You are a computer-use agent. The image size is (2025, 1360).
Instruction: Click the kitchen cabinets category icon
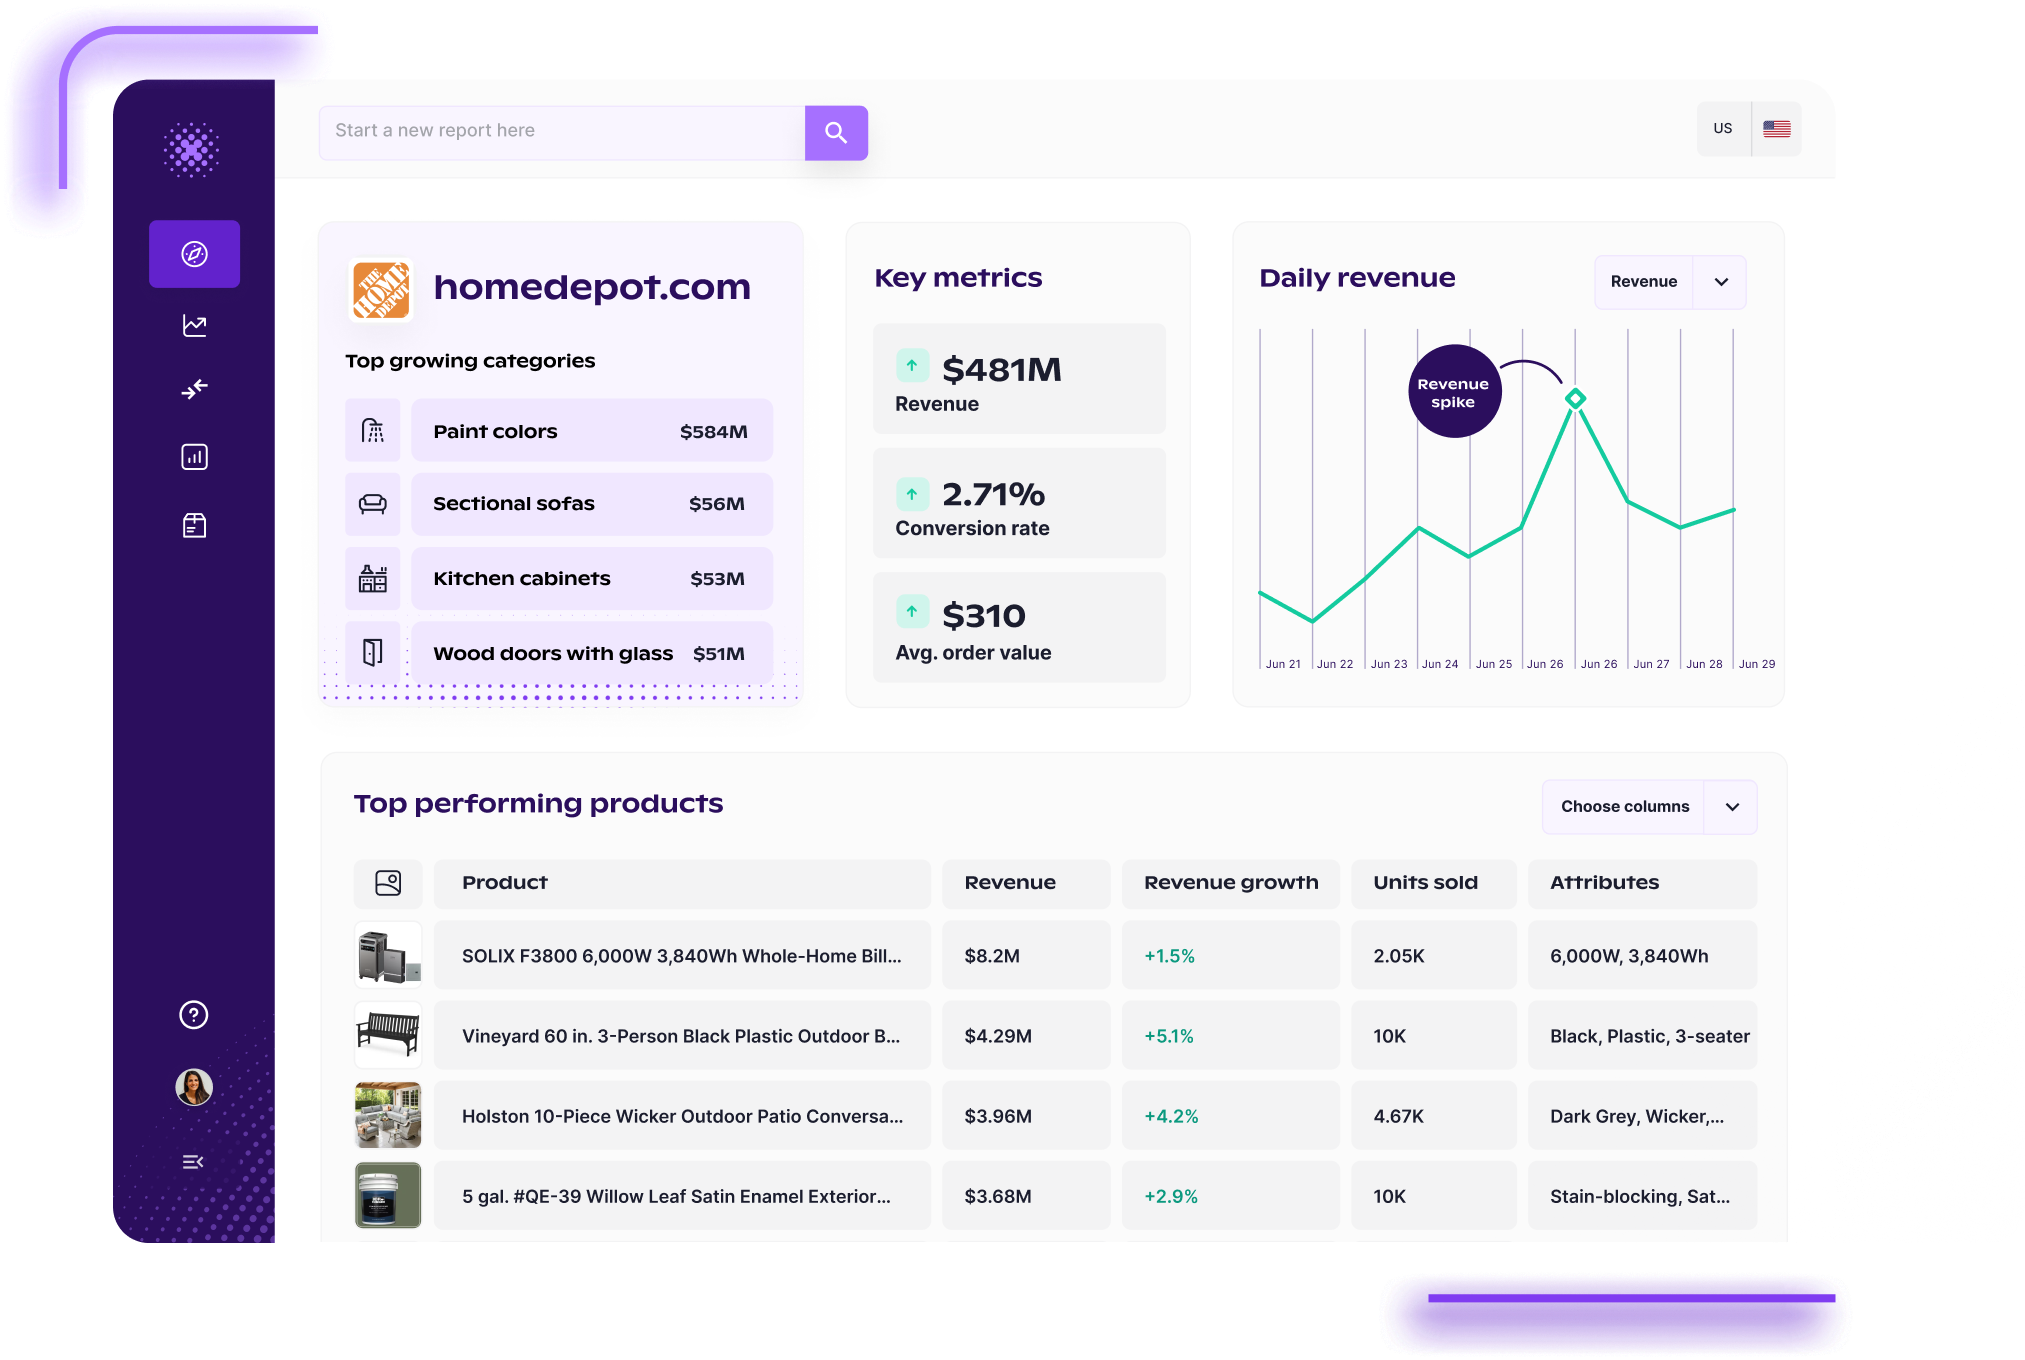373,579
